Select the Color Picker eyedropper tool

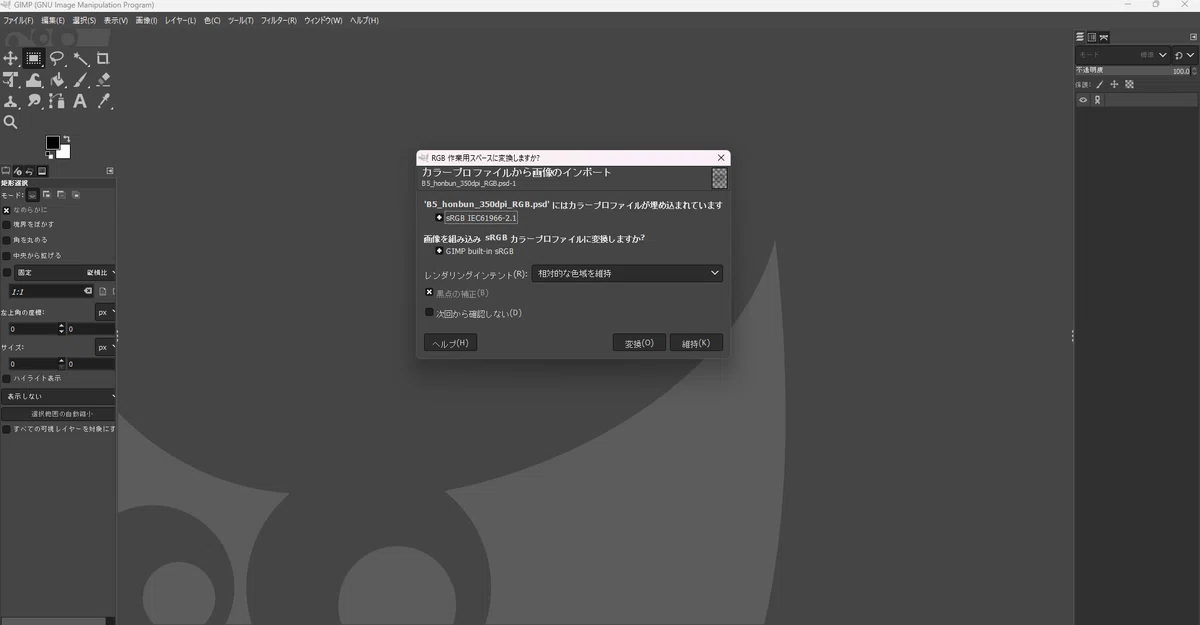(103, 101)
